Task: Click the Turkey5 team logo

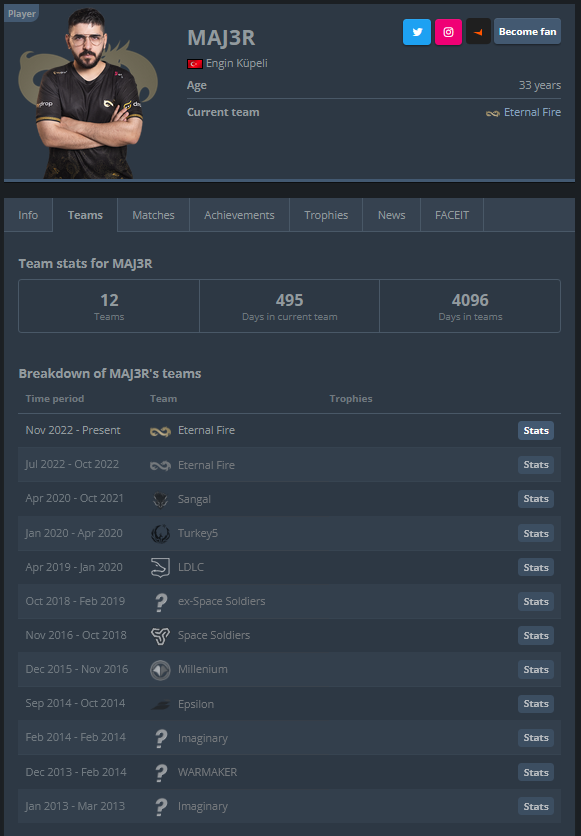Action: tap(160, 533)
